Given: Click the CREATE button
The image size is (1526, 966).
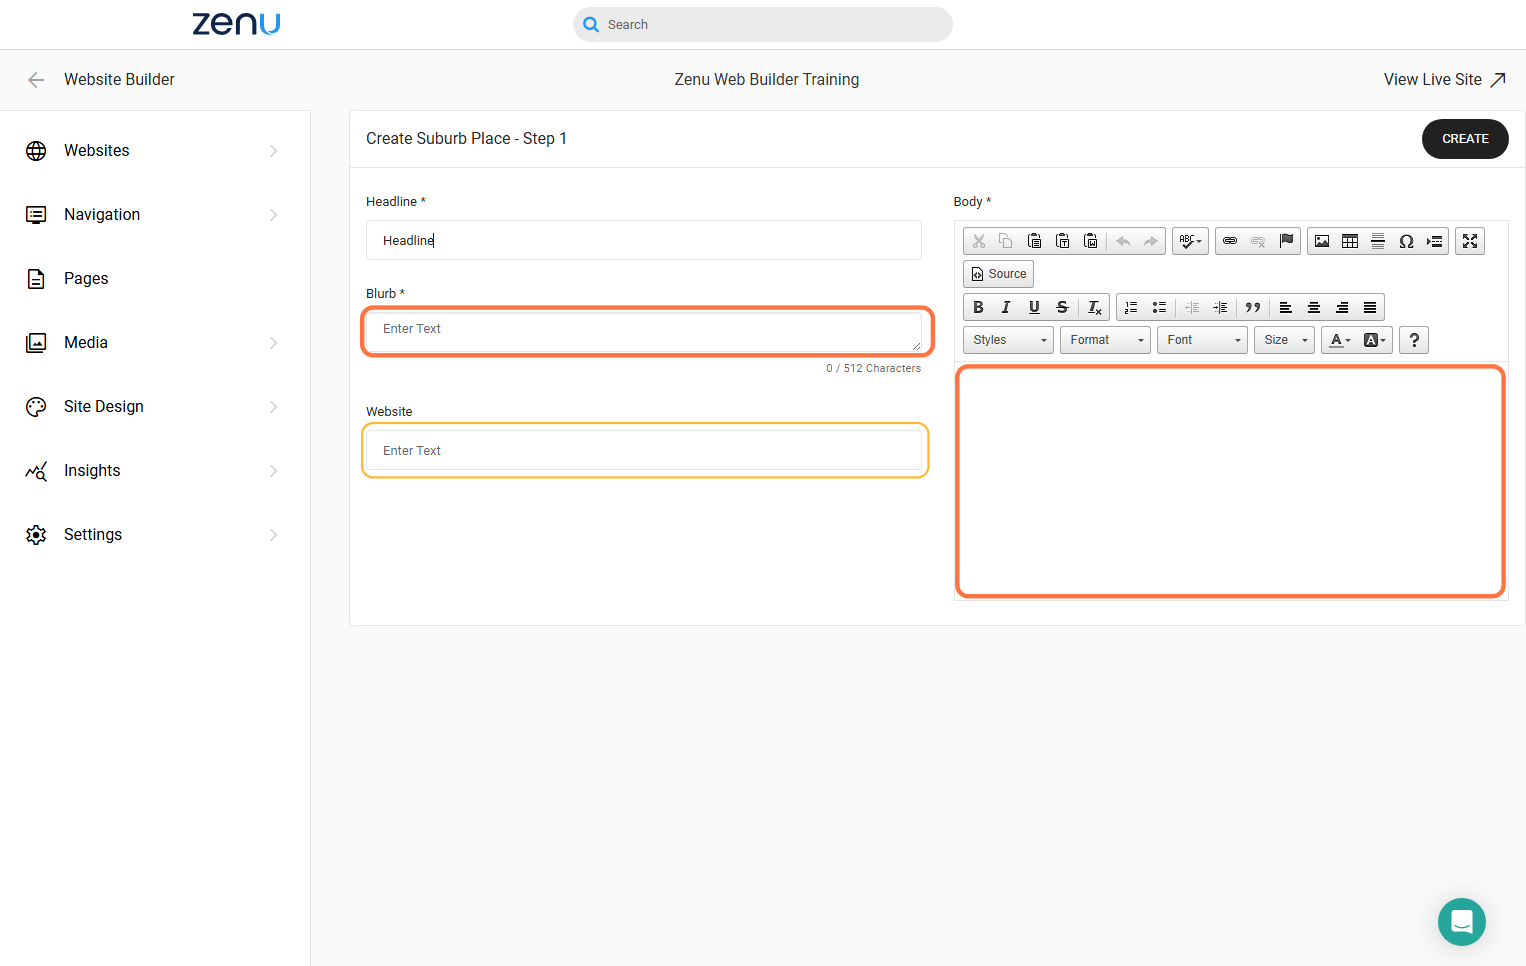Looking at the screenshot, I should click(1465, 139).
